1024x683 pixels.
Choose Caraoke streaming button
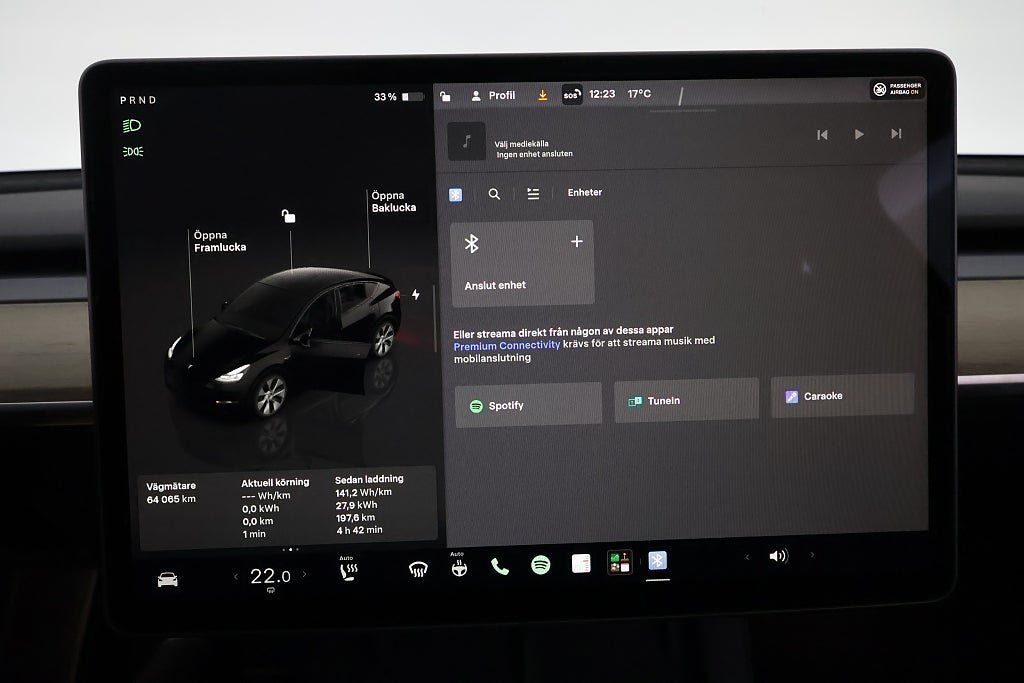click(x=842, y=396)
